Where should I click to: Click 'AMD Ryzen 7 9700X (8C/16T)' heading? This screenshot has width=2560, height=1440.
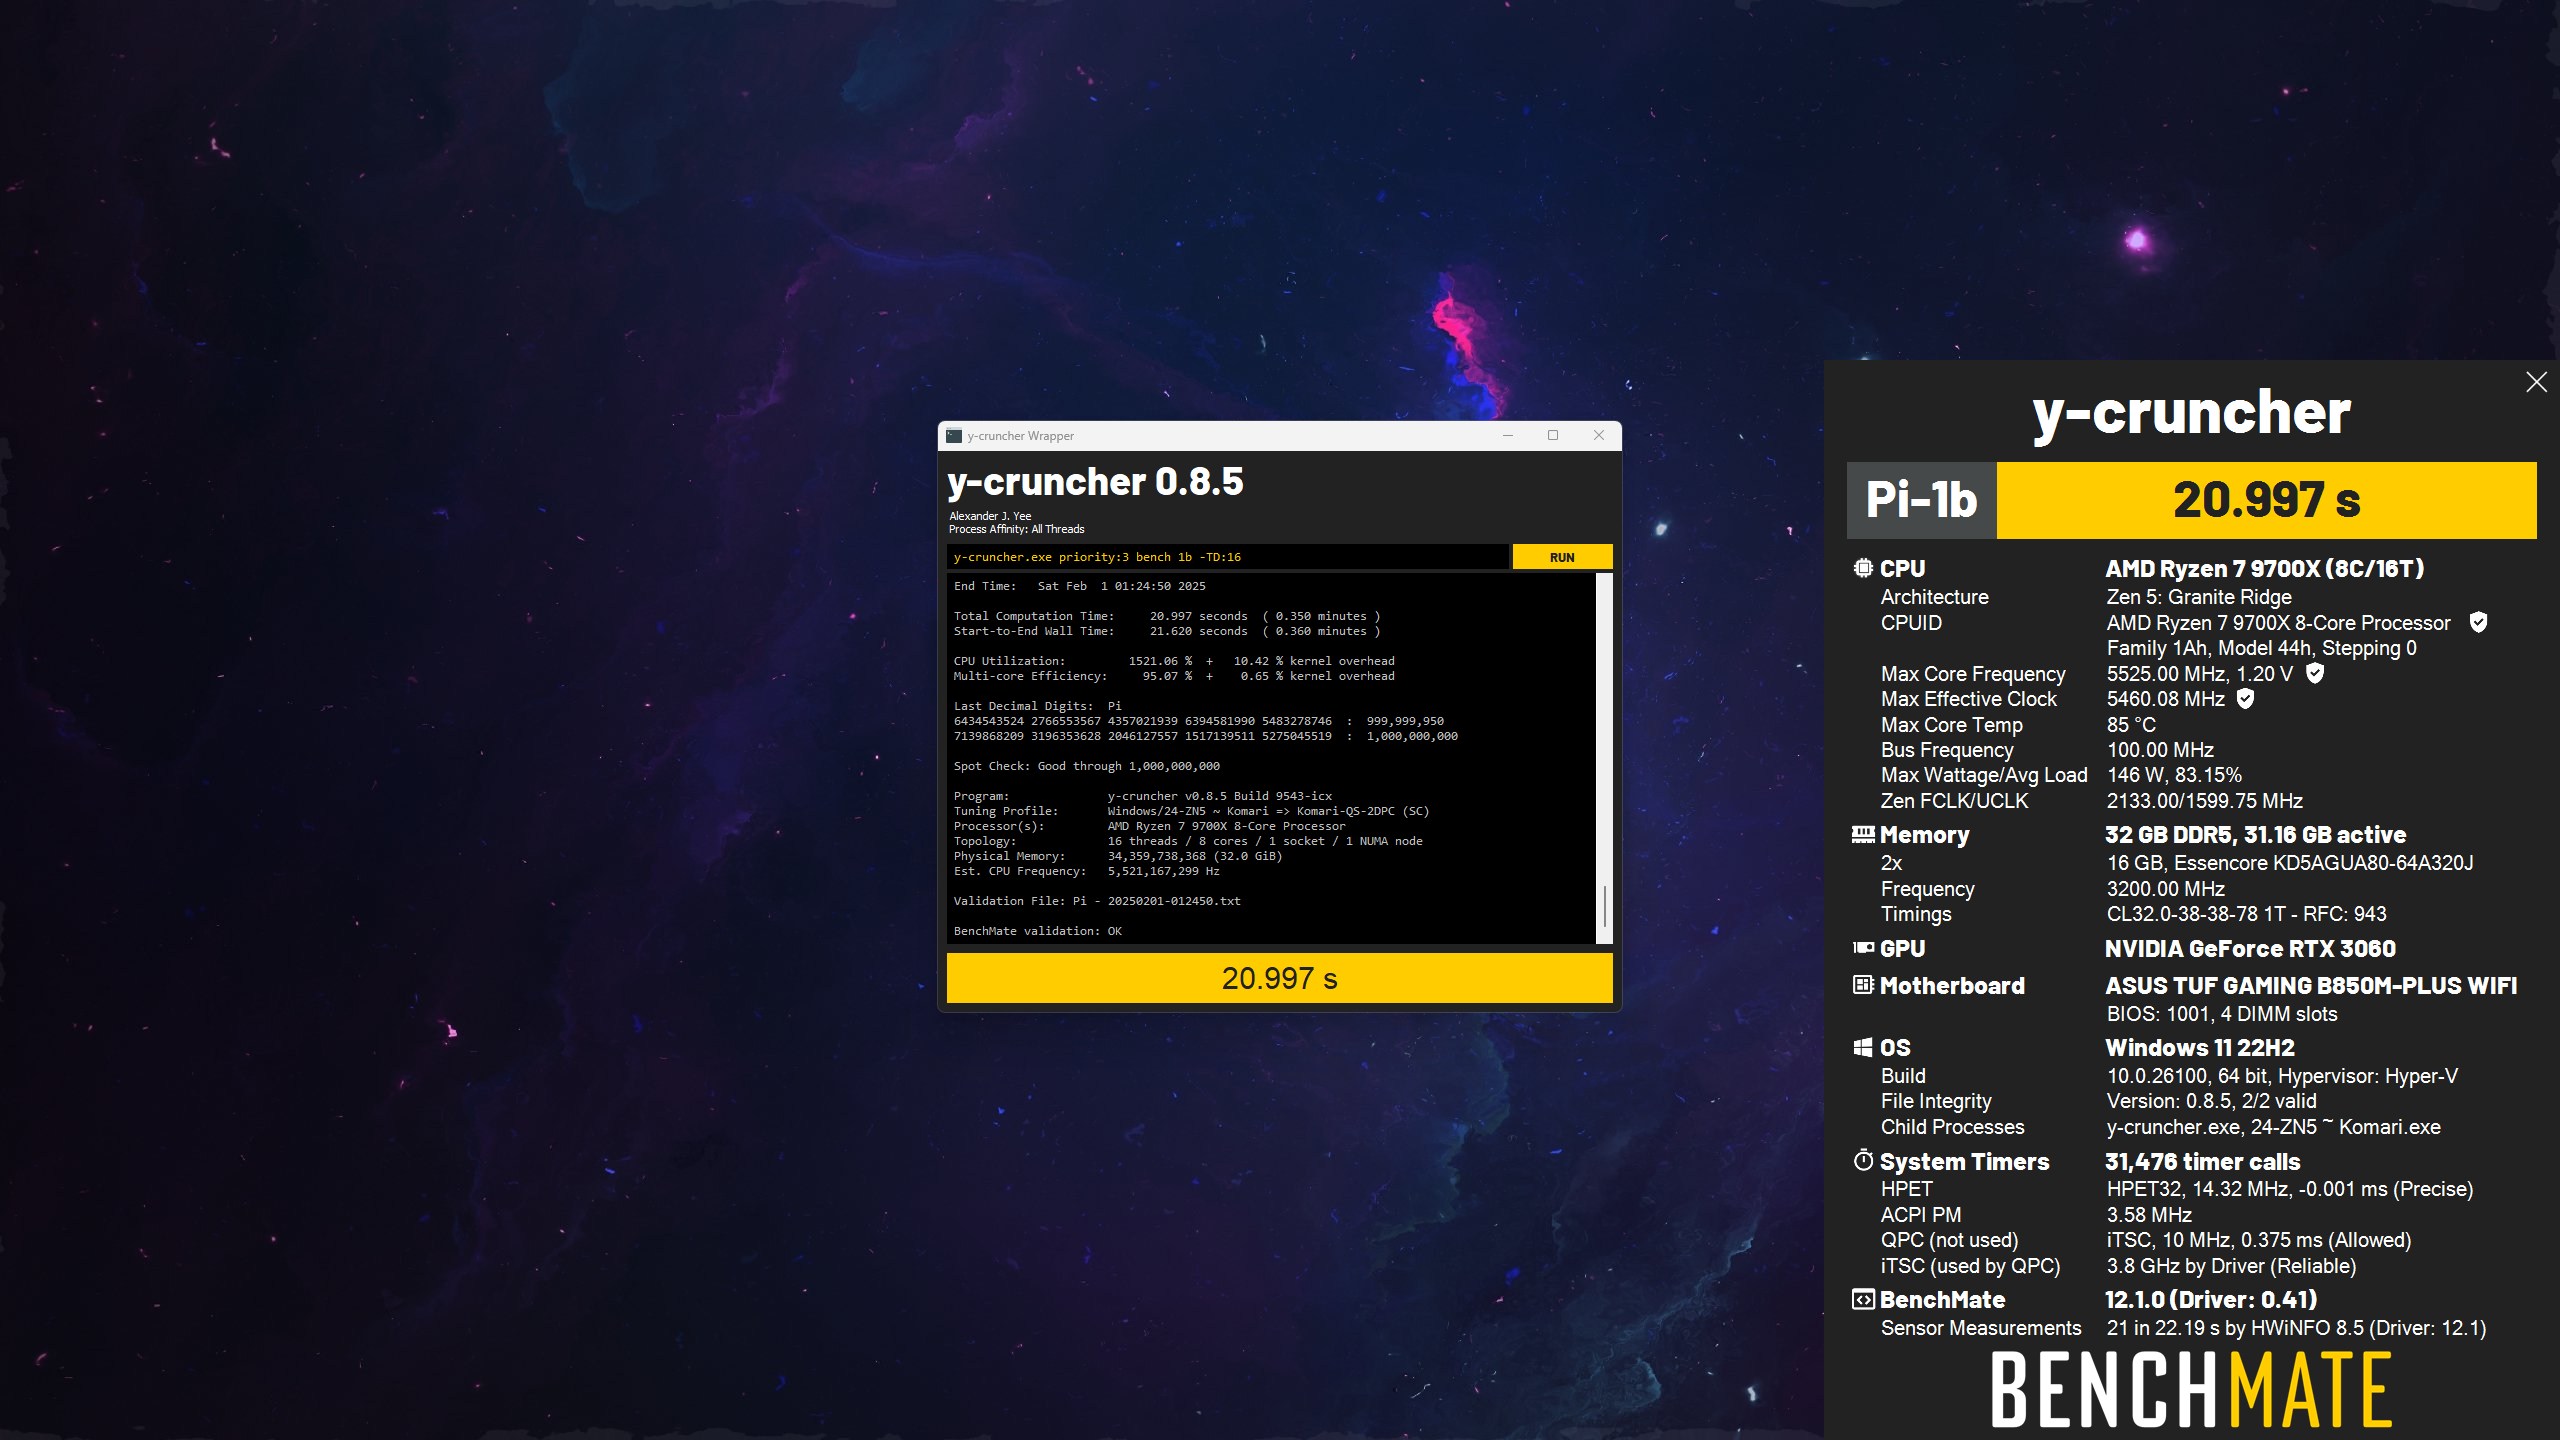[x=2264, y=568]
